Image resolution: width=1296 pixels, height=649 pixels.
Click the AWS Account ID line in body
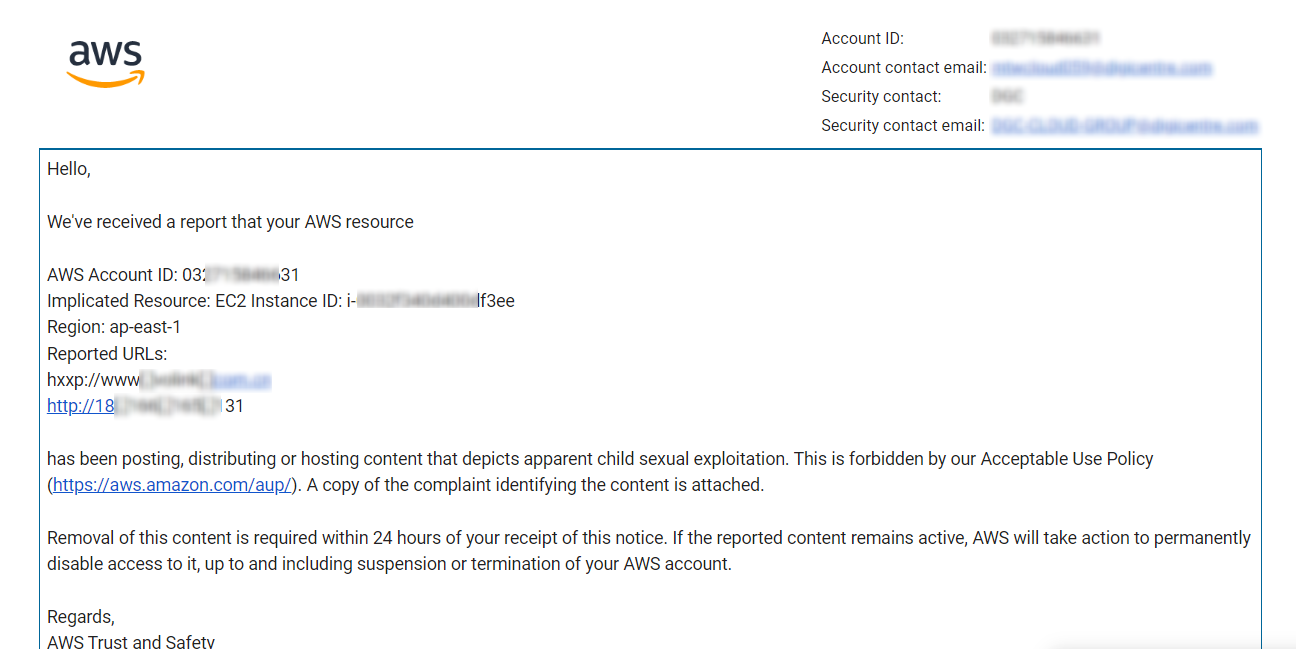coord(172,275)
